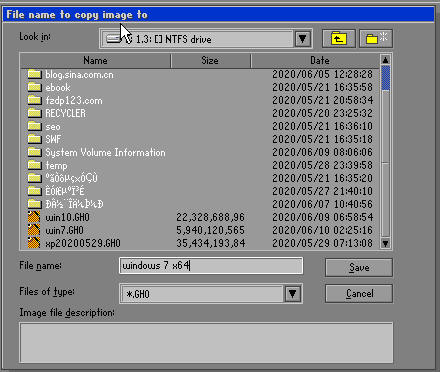Click the size value 5,940,120,565
Image resolution: width=440 pixels, height=372 pixels.
[x=211, y=230]
